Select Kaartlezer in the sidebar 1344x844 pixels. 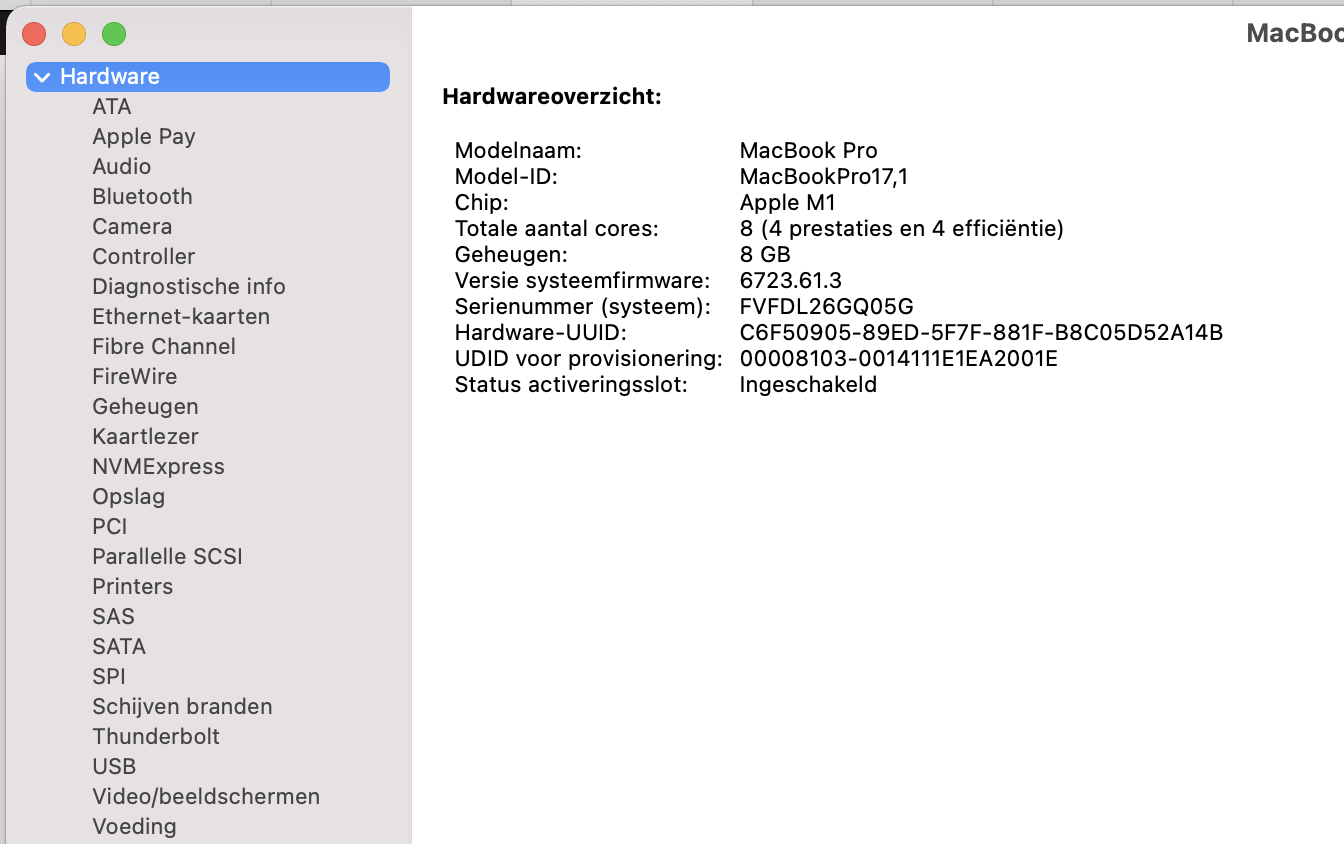coord(145,437)
